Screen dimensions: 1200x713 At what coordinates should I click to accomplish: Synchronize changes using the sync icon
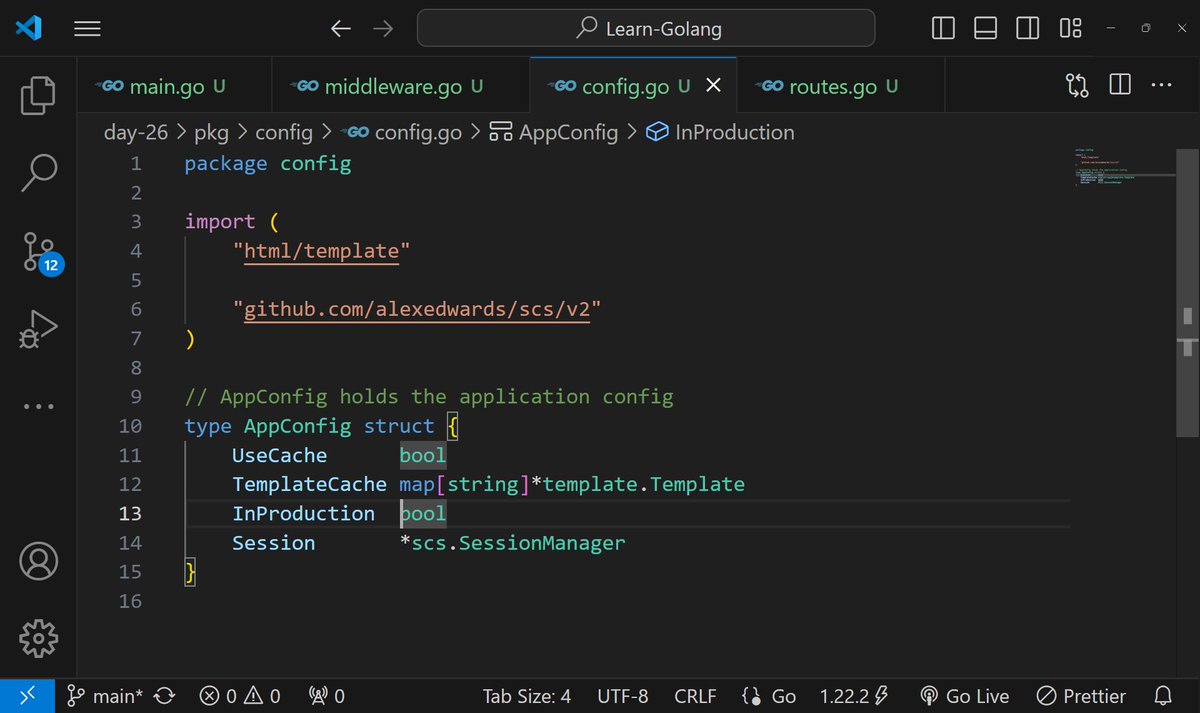(x=166, y=696)
